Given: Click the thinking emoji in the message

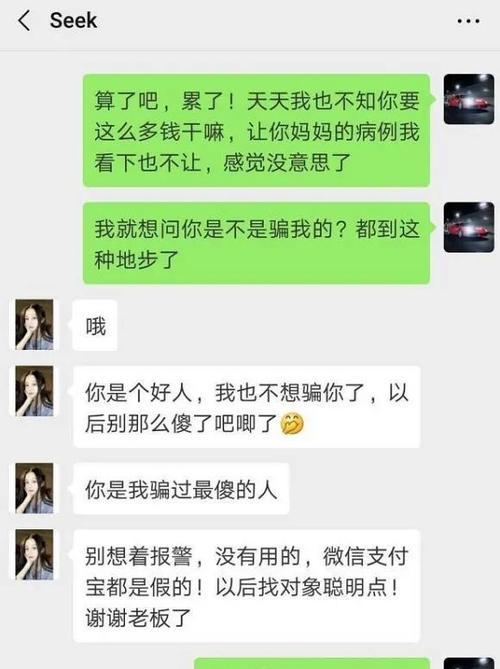Looking at the screenshot, I should [292, 424].
